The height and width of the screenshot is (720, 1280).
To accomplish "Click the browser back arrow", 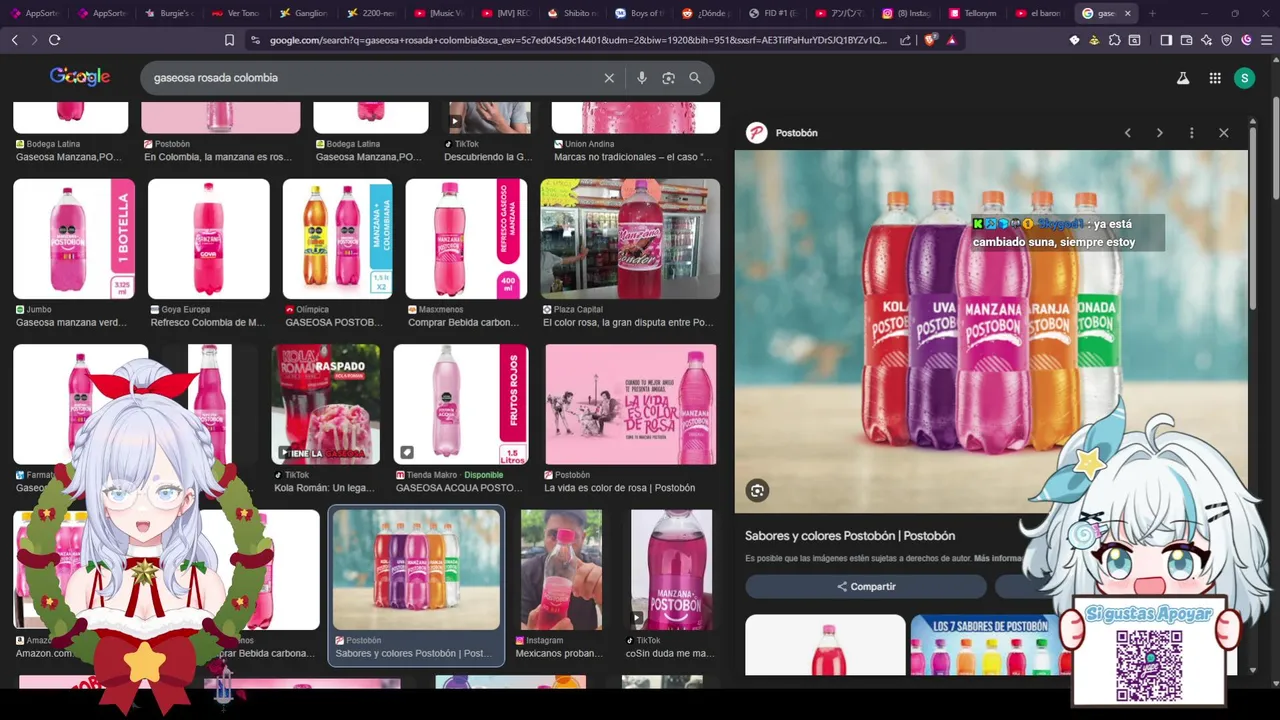I will tap(14, 40).
